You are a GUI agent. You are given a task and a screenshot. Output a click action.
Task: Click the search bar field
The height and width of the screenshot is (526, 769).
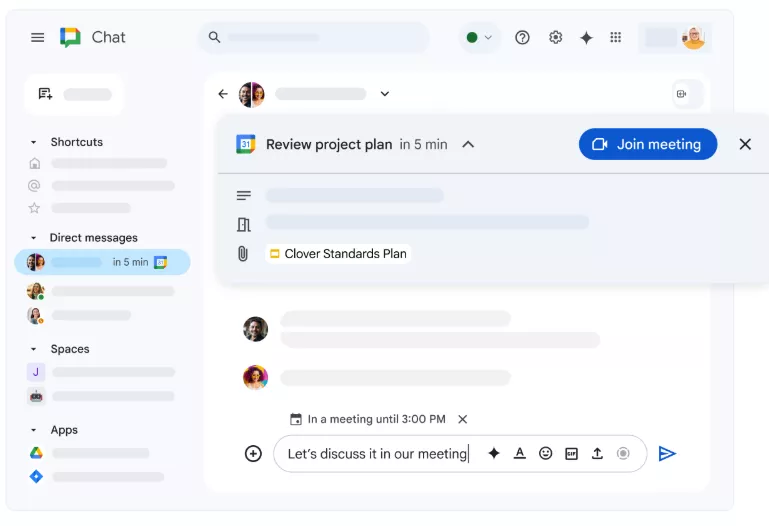point(314,37)
